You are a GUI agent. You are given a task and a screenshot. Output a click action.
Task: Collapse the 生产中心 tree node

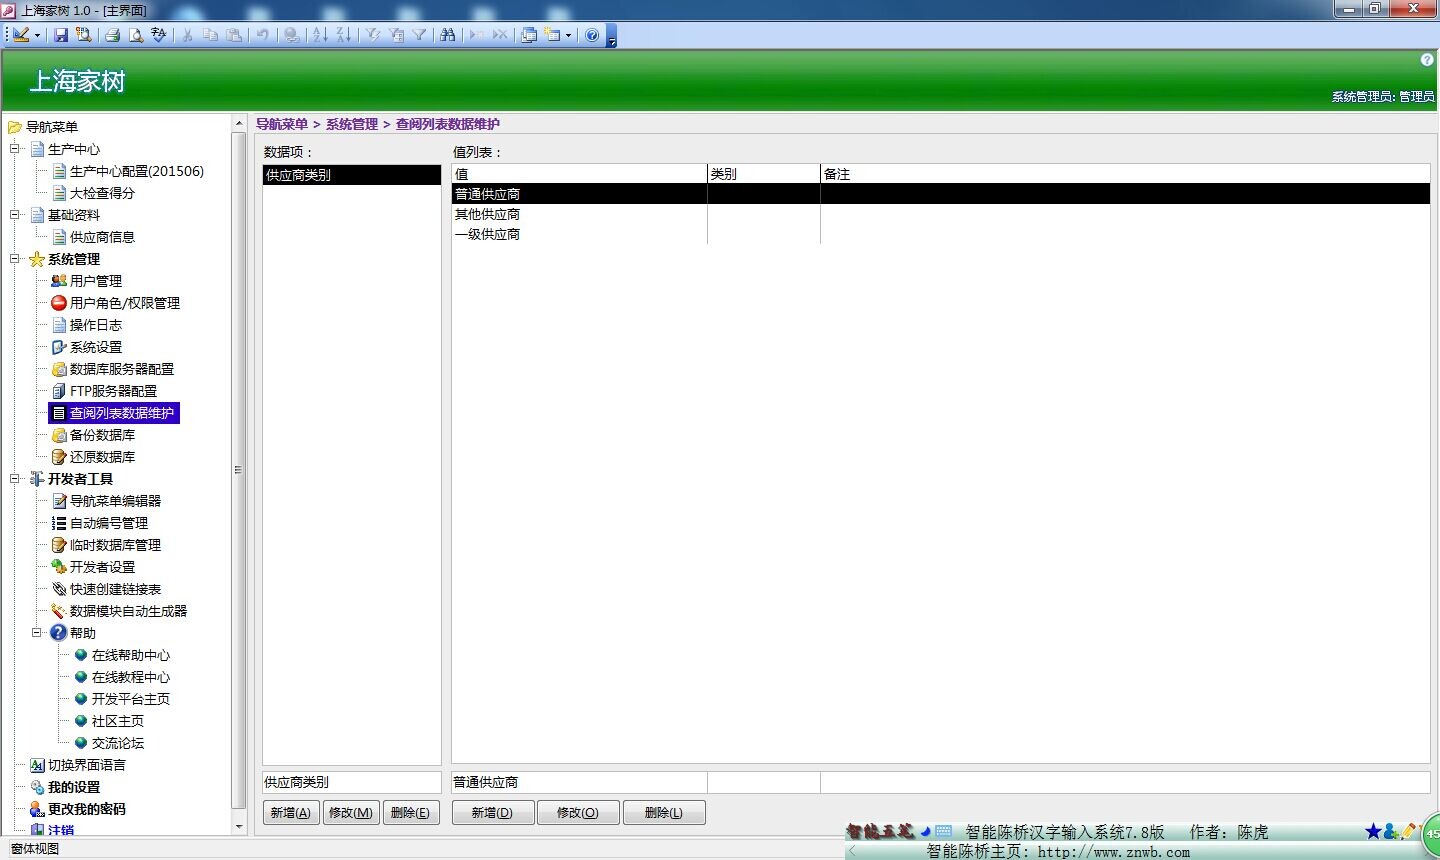[x=15, y=149]
